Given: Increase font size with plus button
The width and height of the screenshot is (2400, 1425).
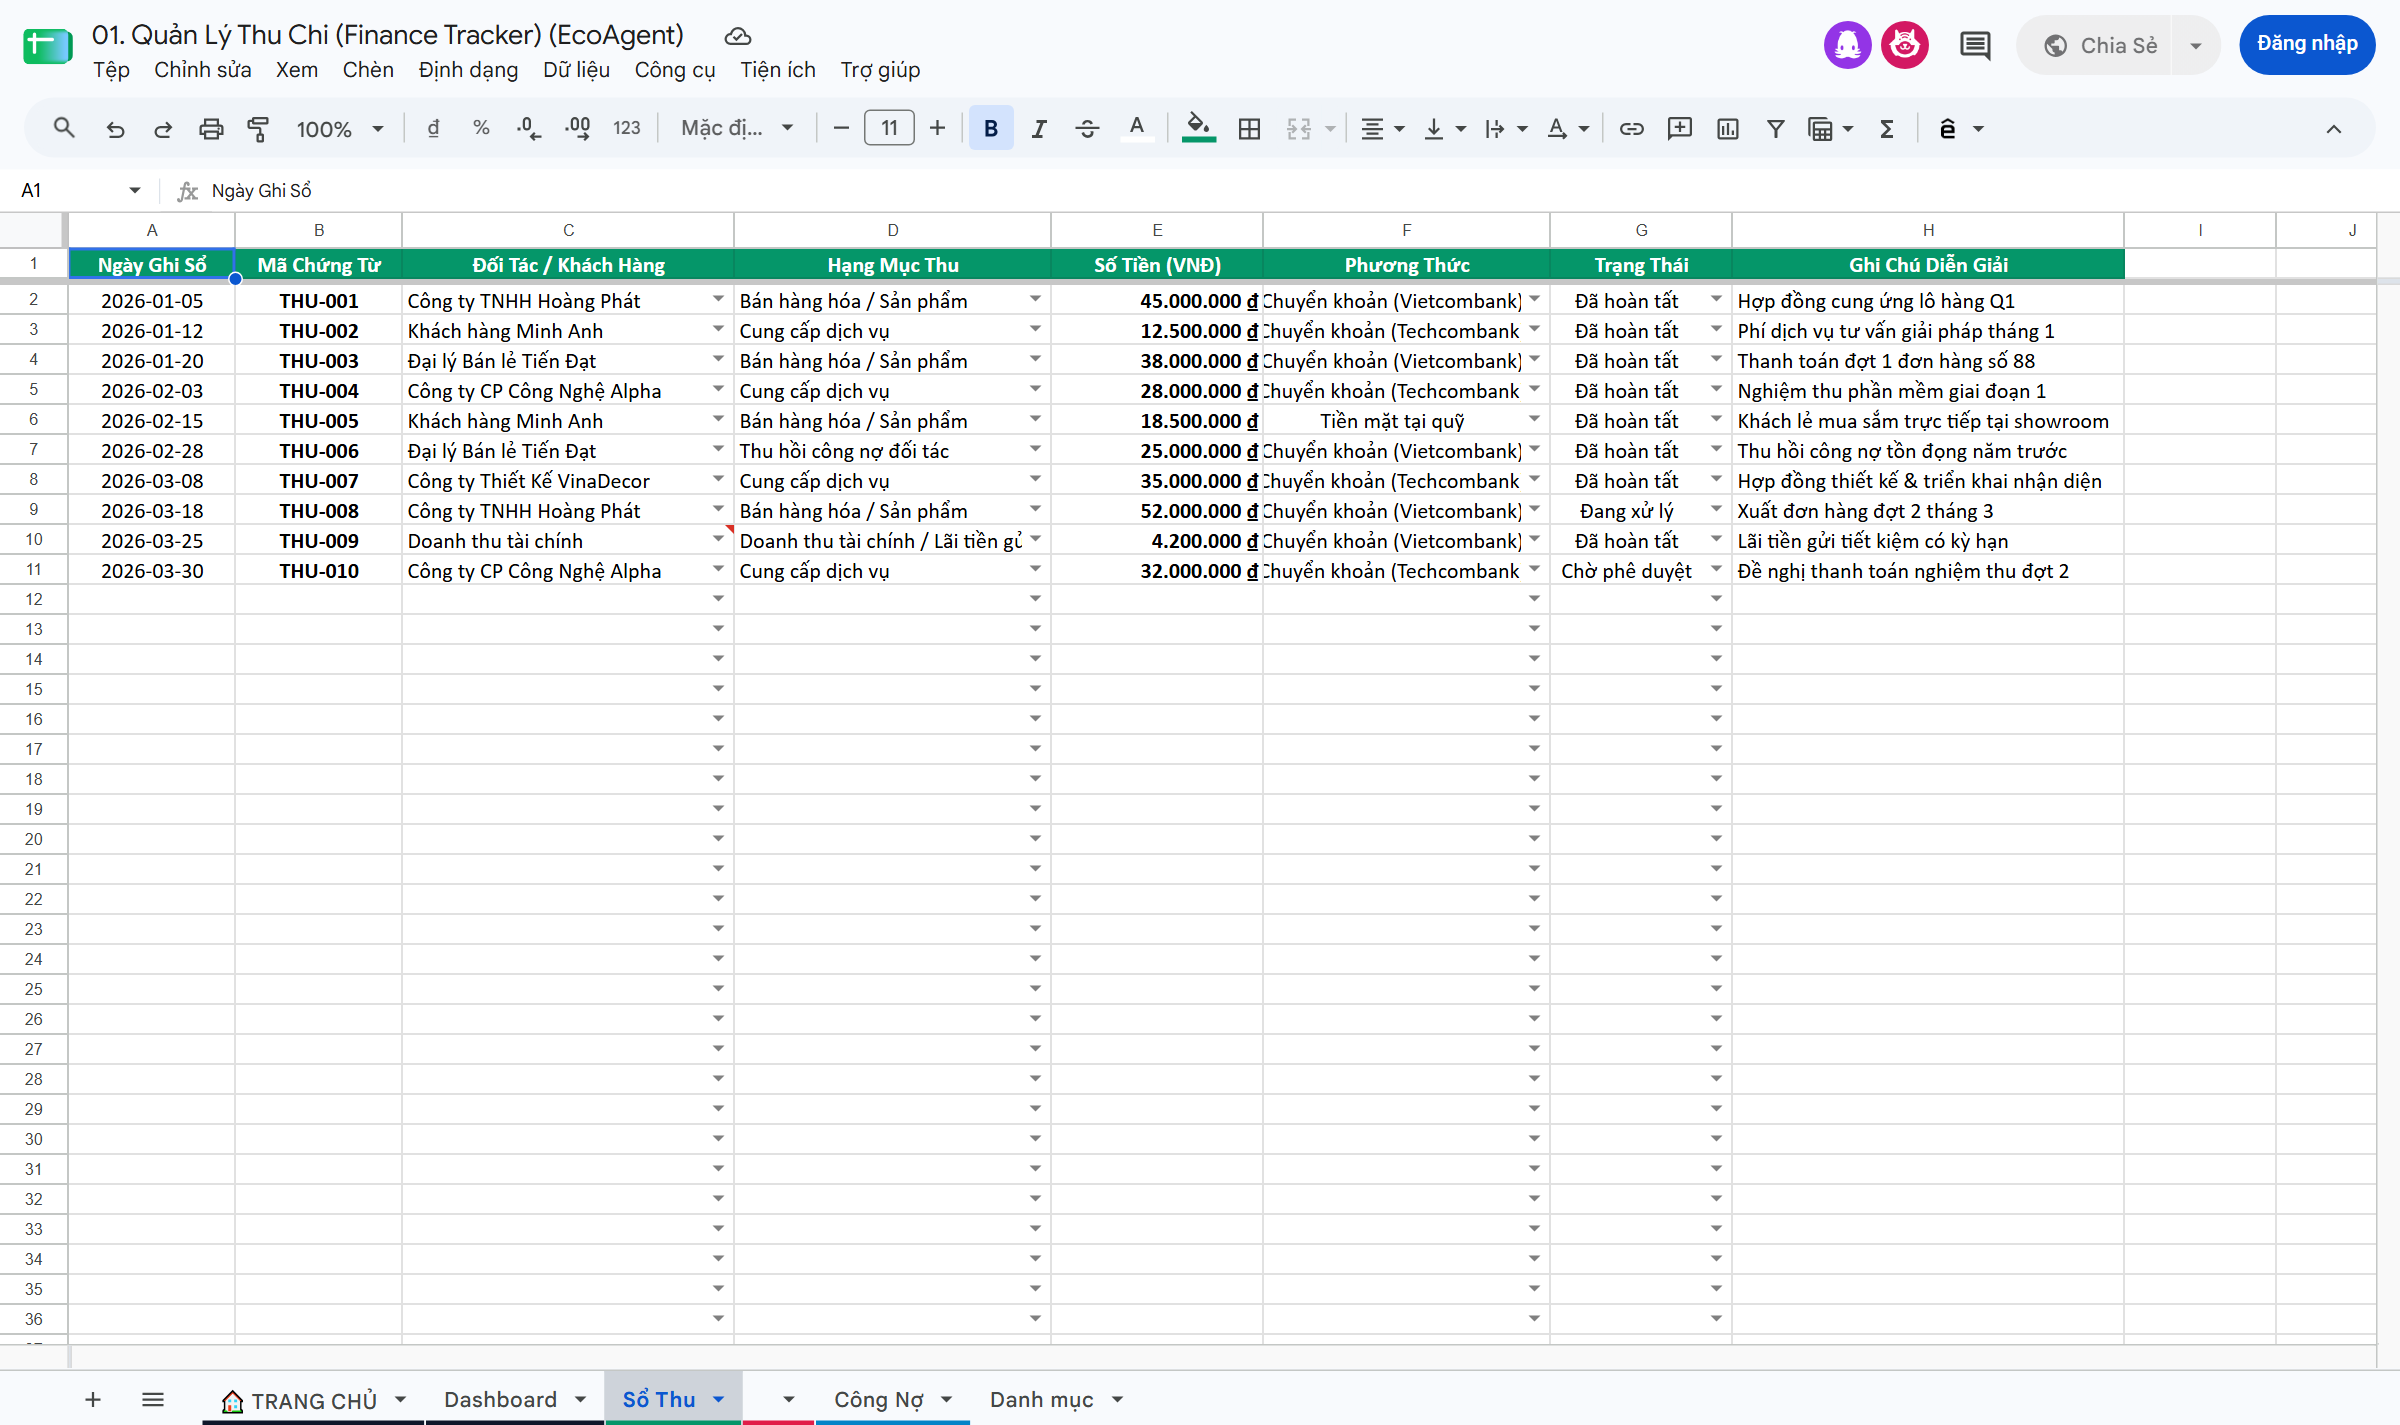Looking at the screenshot, I should click(937, 129).
